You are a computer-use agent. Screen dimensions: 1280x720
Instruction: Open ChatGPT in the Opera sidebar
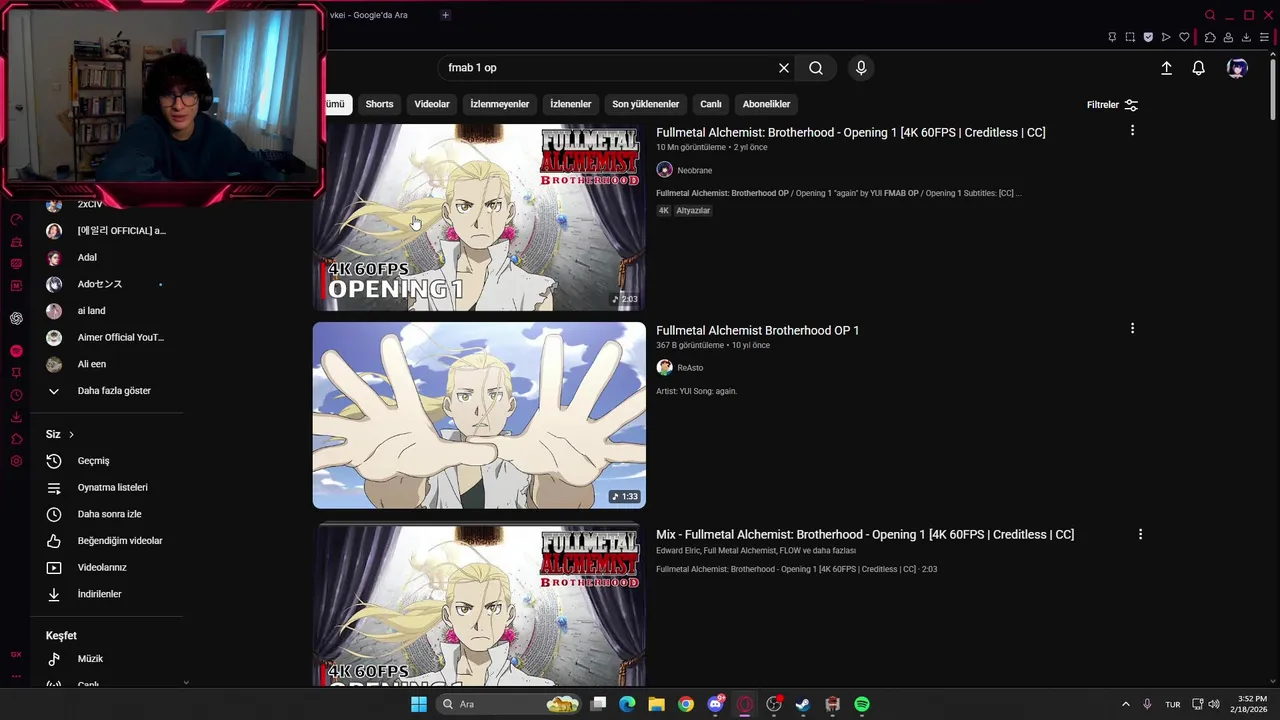[16, 318]
